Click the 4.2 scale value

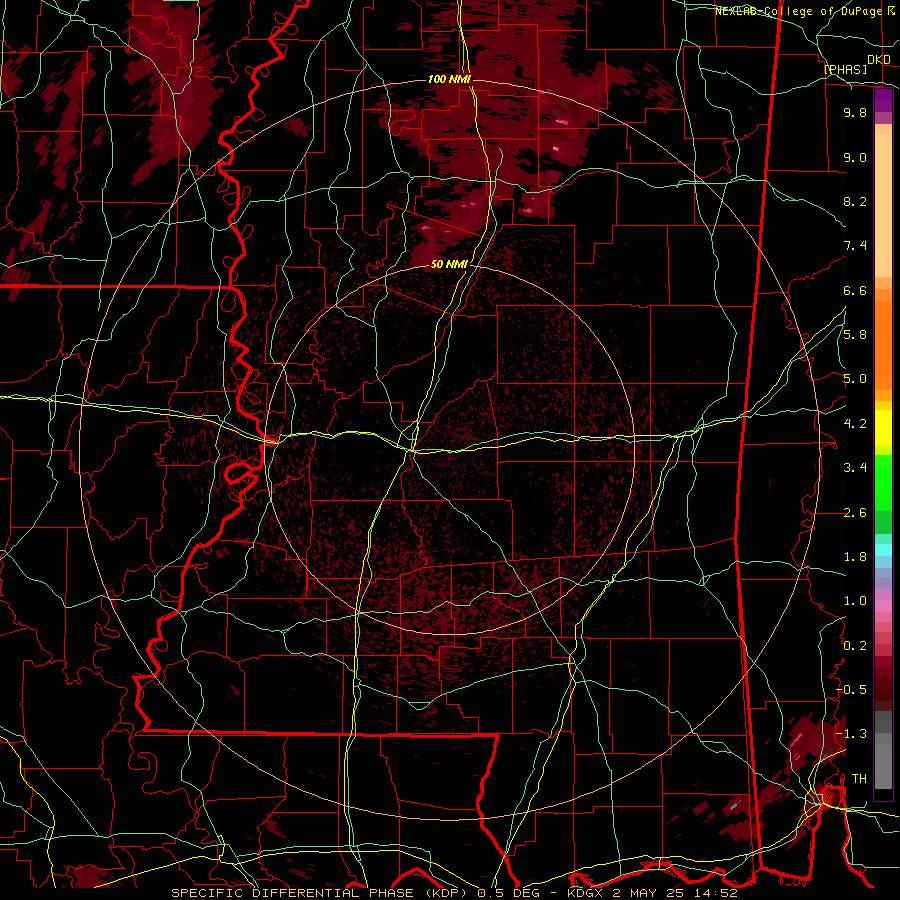click(855, 424)
